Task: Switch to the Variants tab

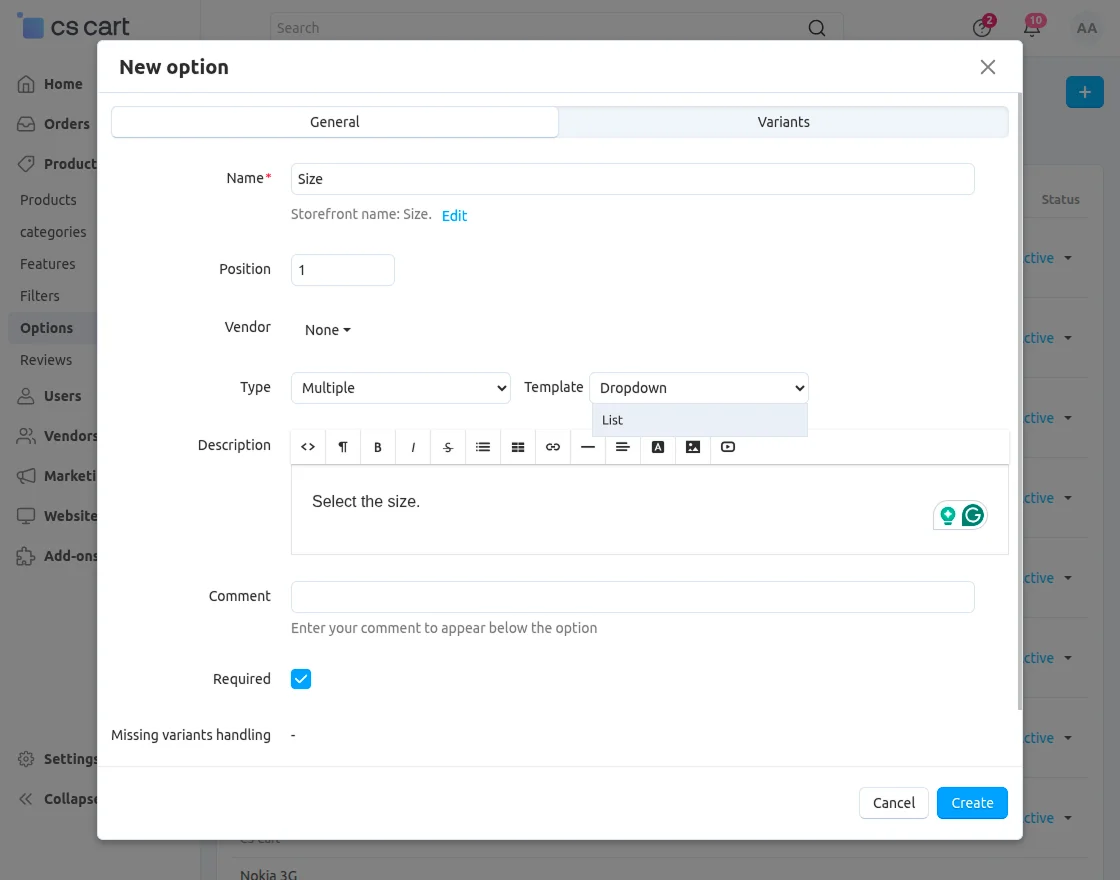Action: click(783, 121)
